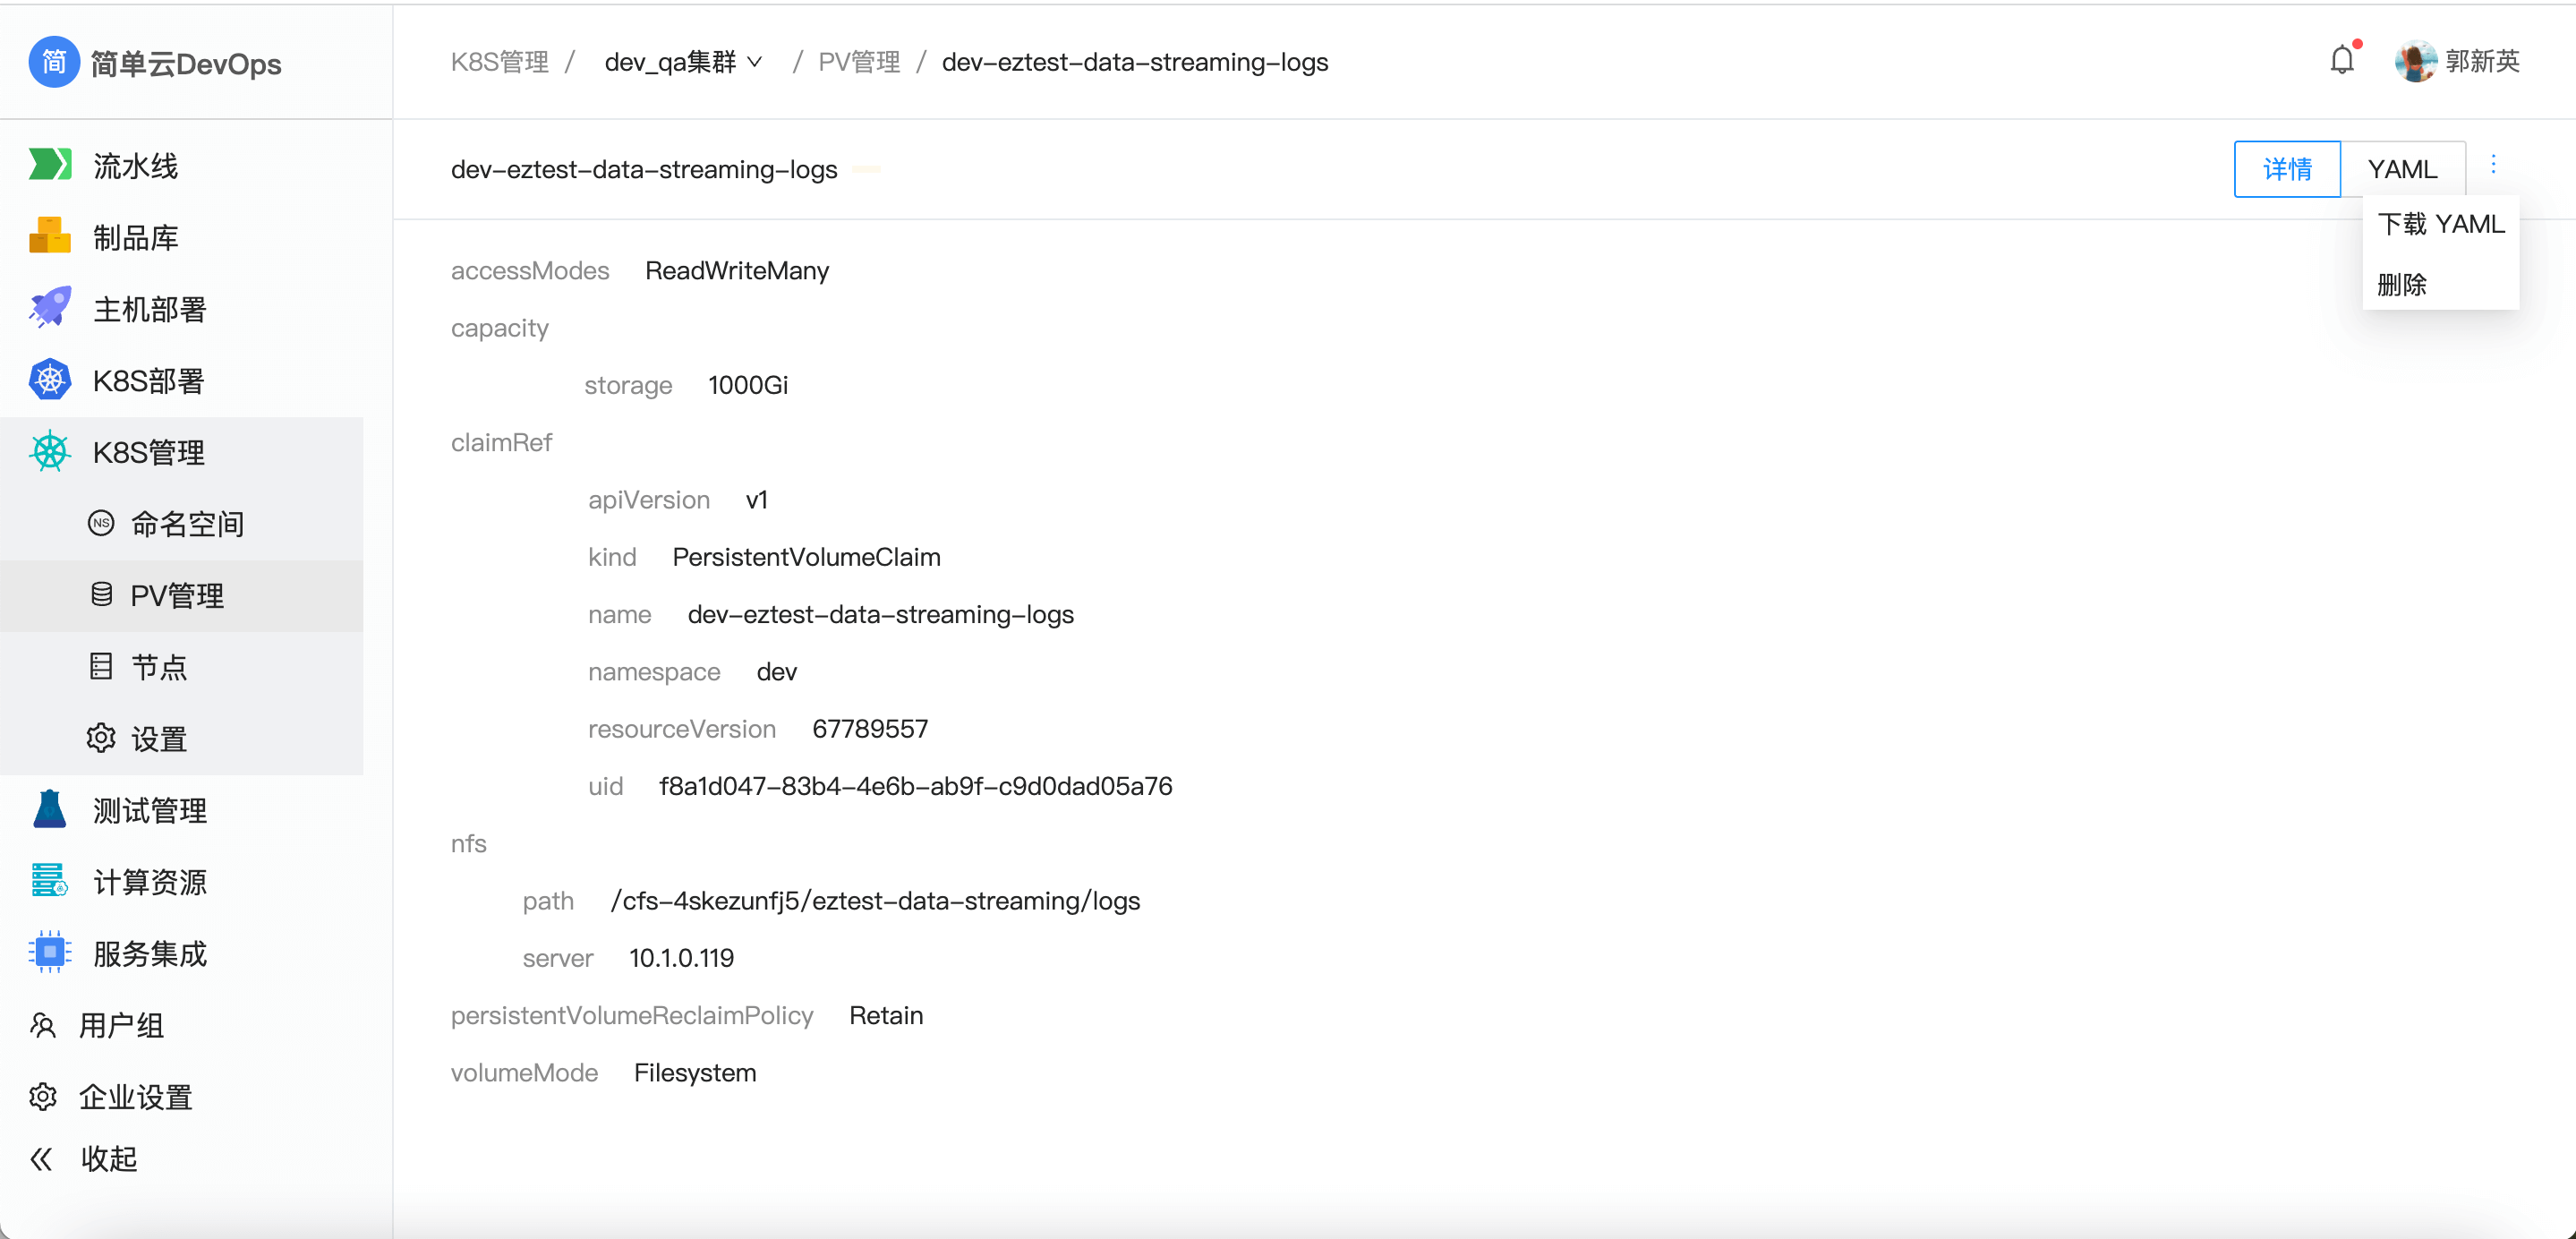Select the 详情 tab
This screenshot has width=2576, height=1239.
pos(2286,169)
